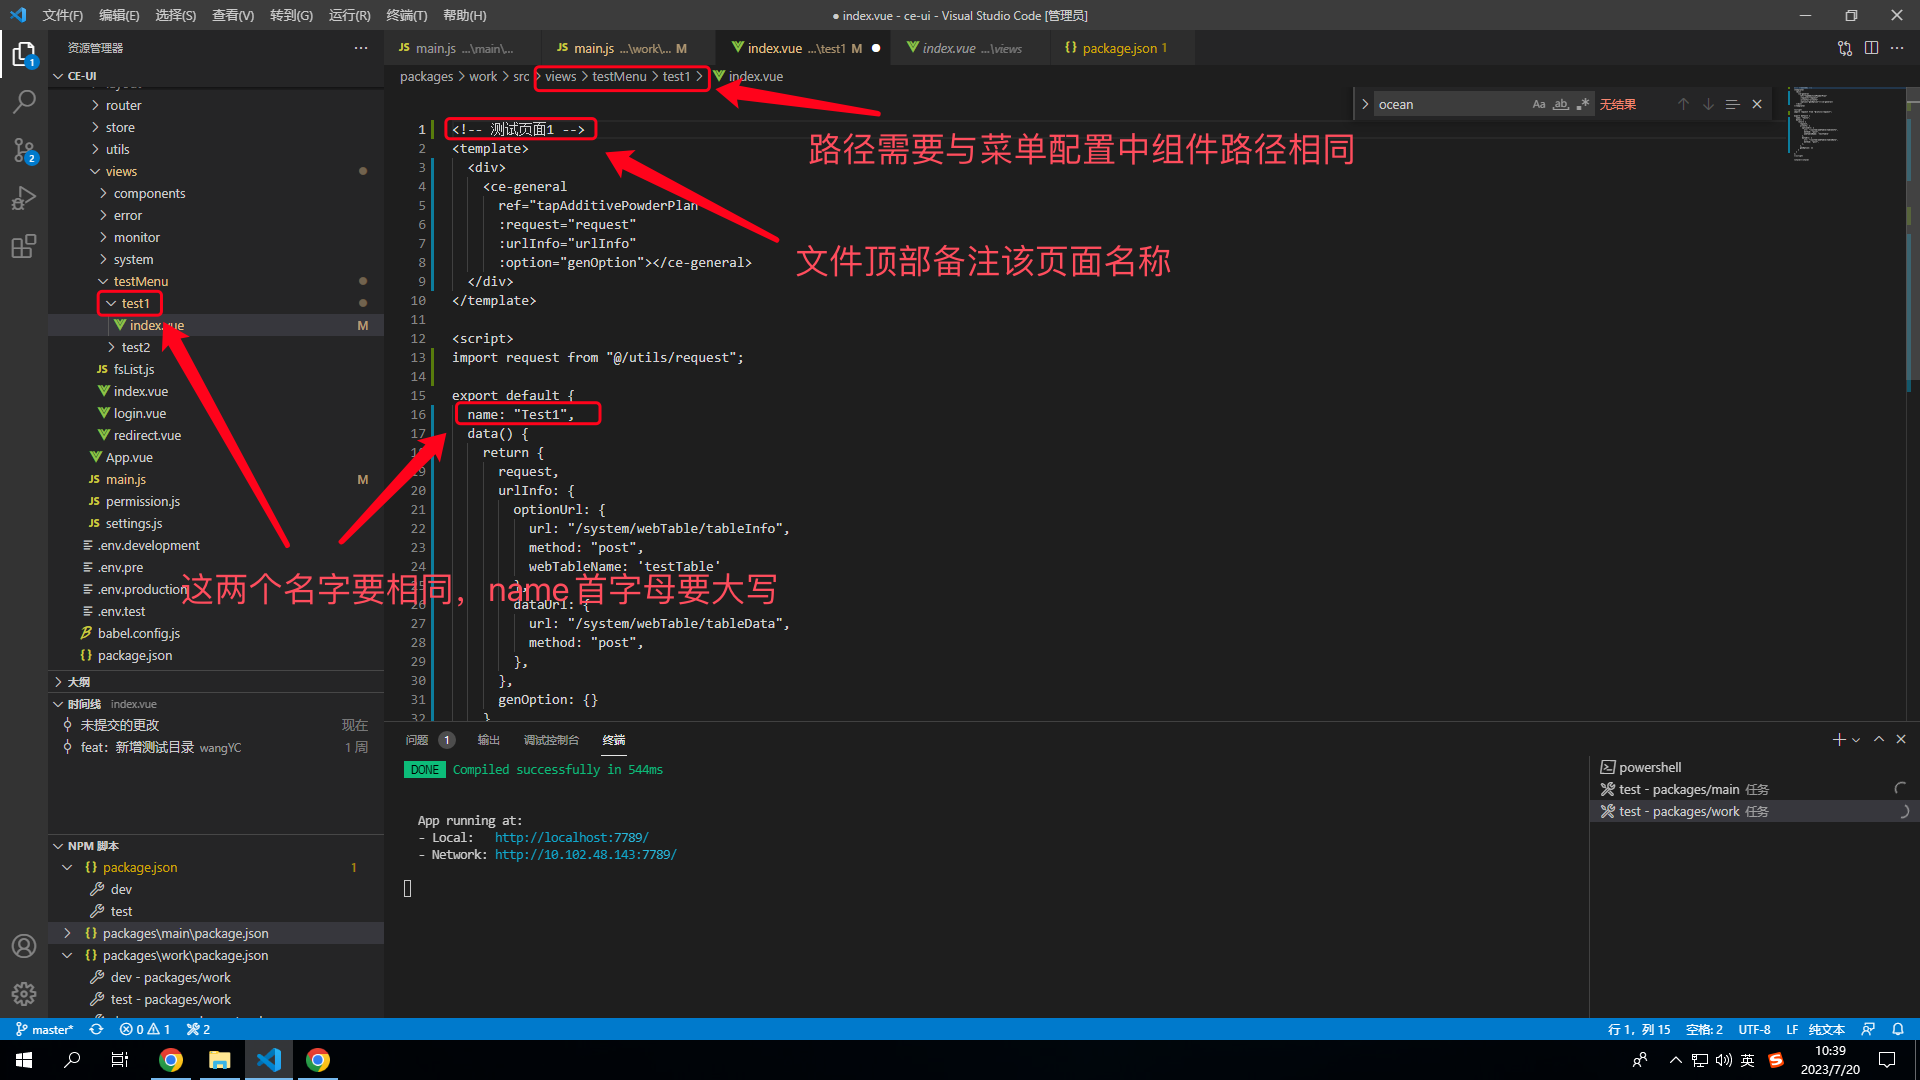Open the Extensions view icon
The width and height of the screenshot is (1920, 1080).
[24, 246]
